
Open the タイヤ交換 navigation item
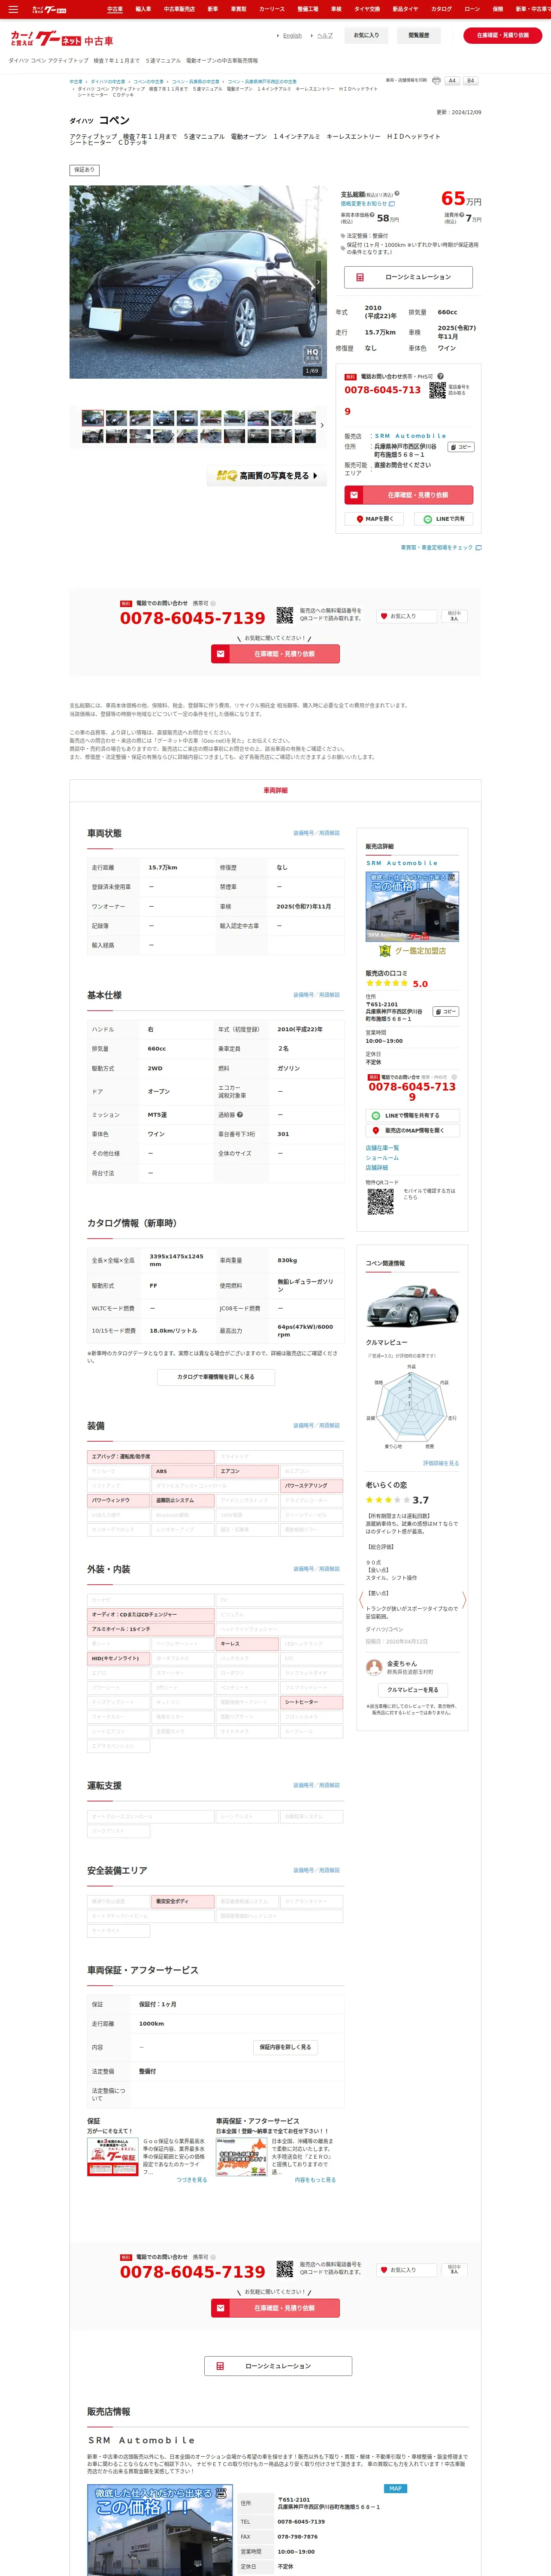(x=366, y=9)
